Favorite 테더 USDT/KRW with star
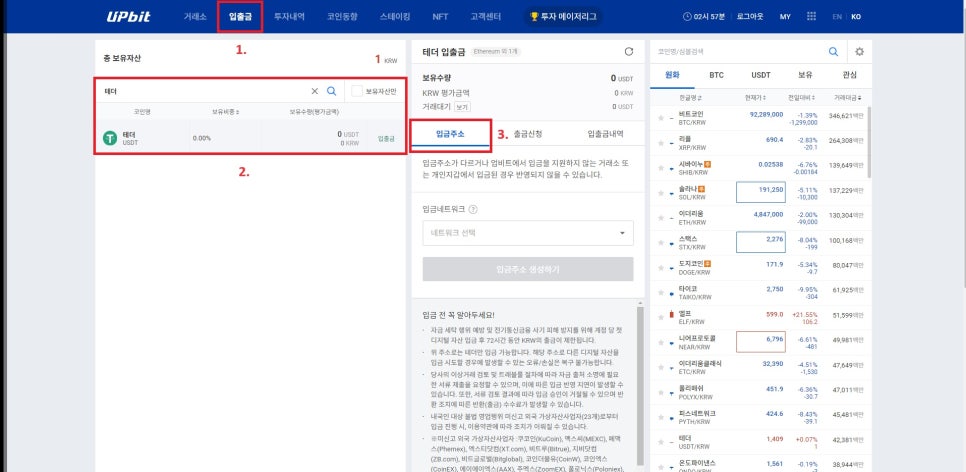 pyautogui.click(x=660, y=442)
